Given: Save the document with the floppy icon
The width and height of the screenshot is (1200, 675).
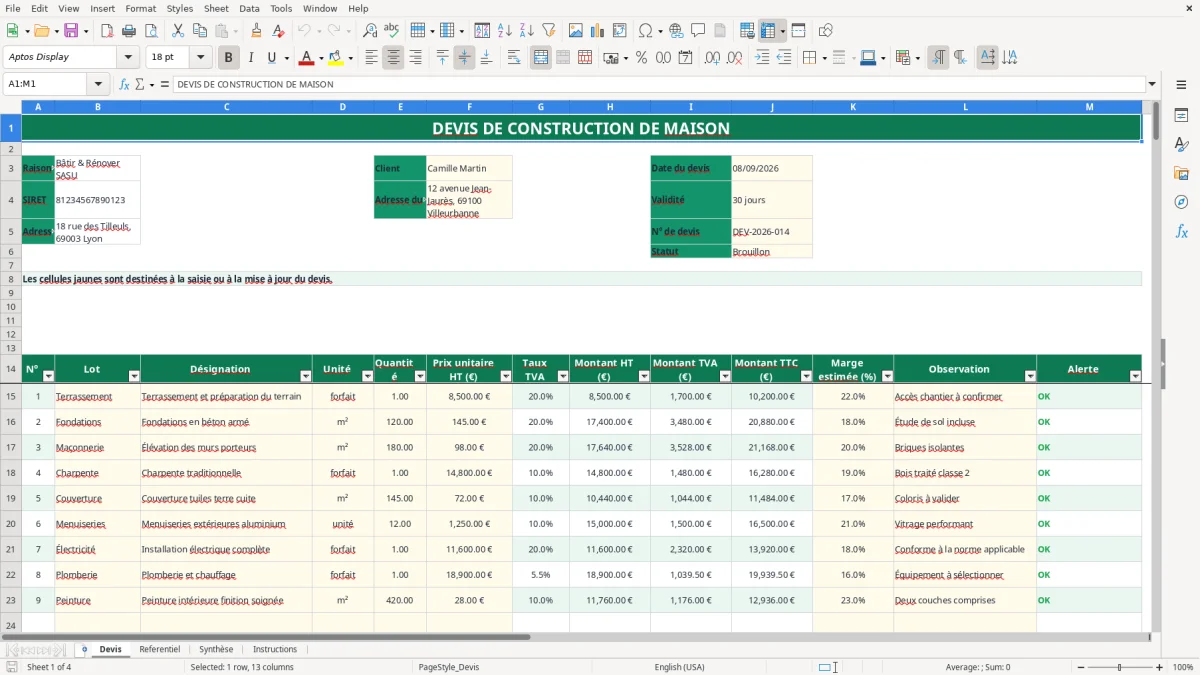Looking at the screenshot, I should tap(71, 31).
